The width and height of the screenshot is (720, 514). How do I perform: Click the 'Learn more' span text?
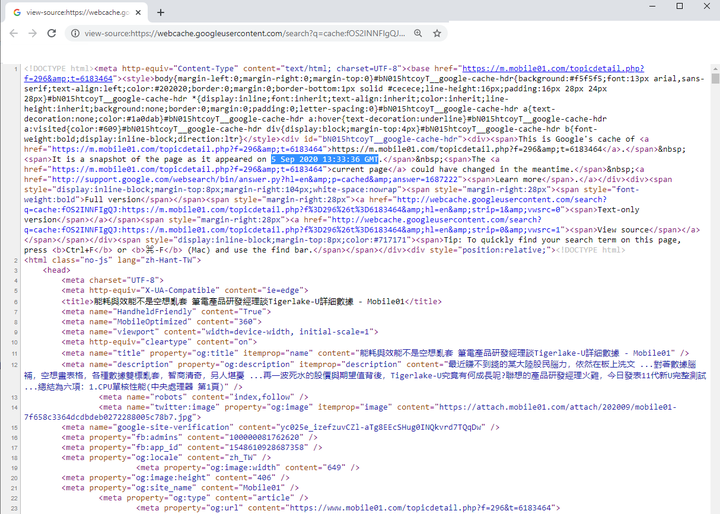516,180
